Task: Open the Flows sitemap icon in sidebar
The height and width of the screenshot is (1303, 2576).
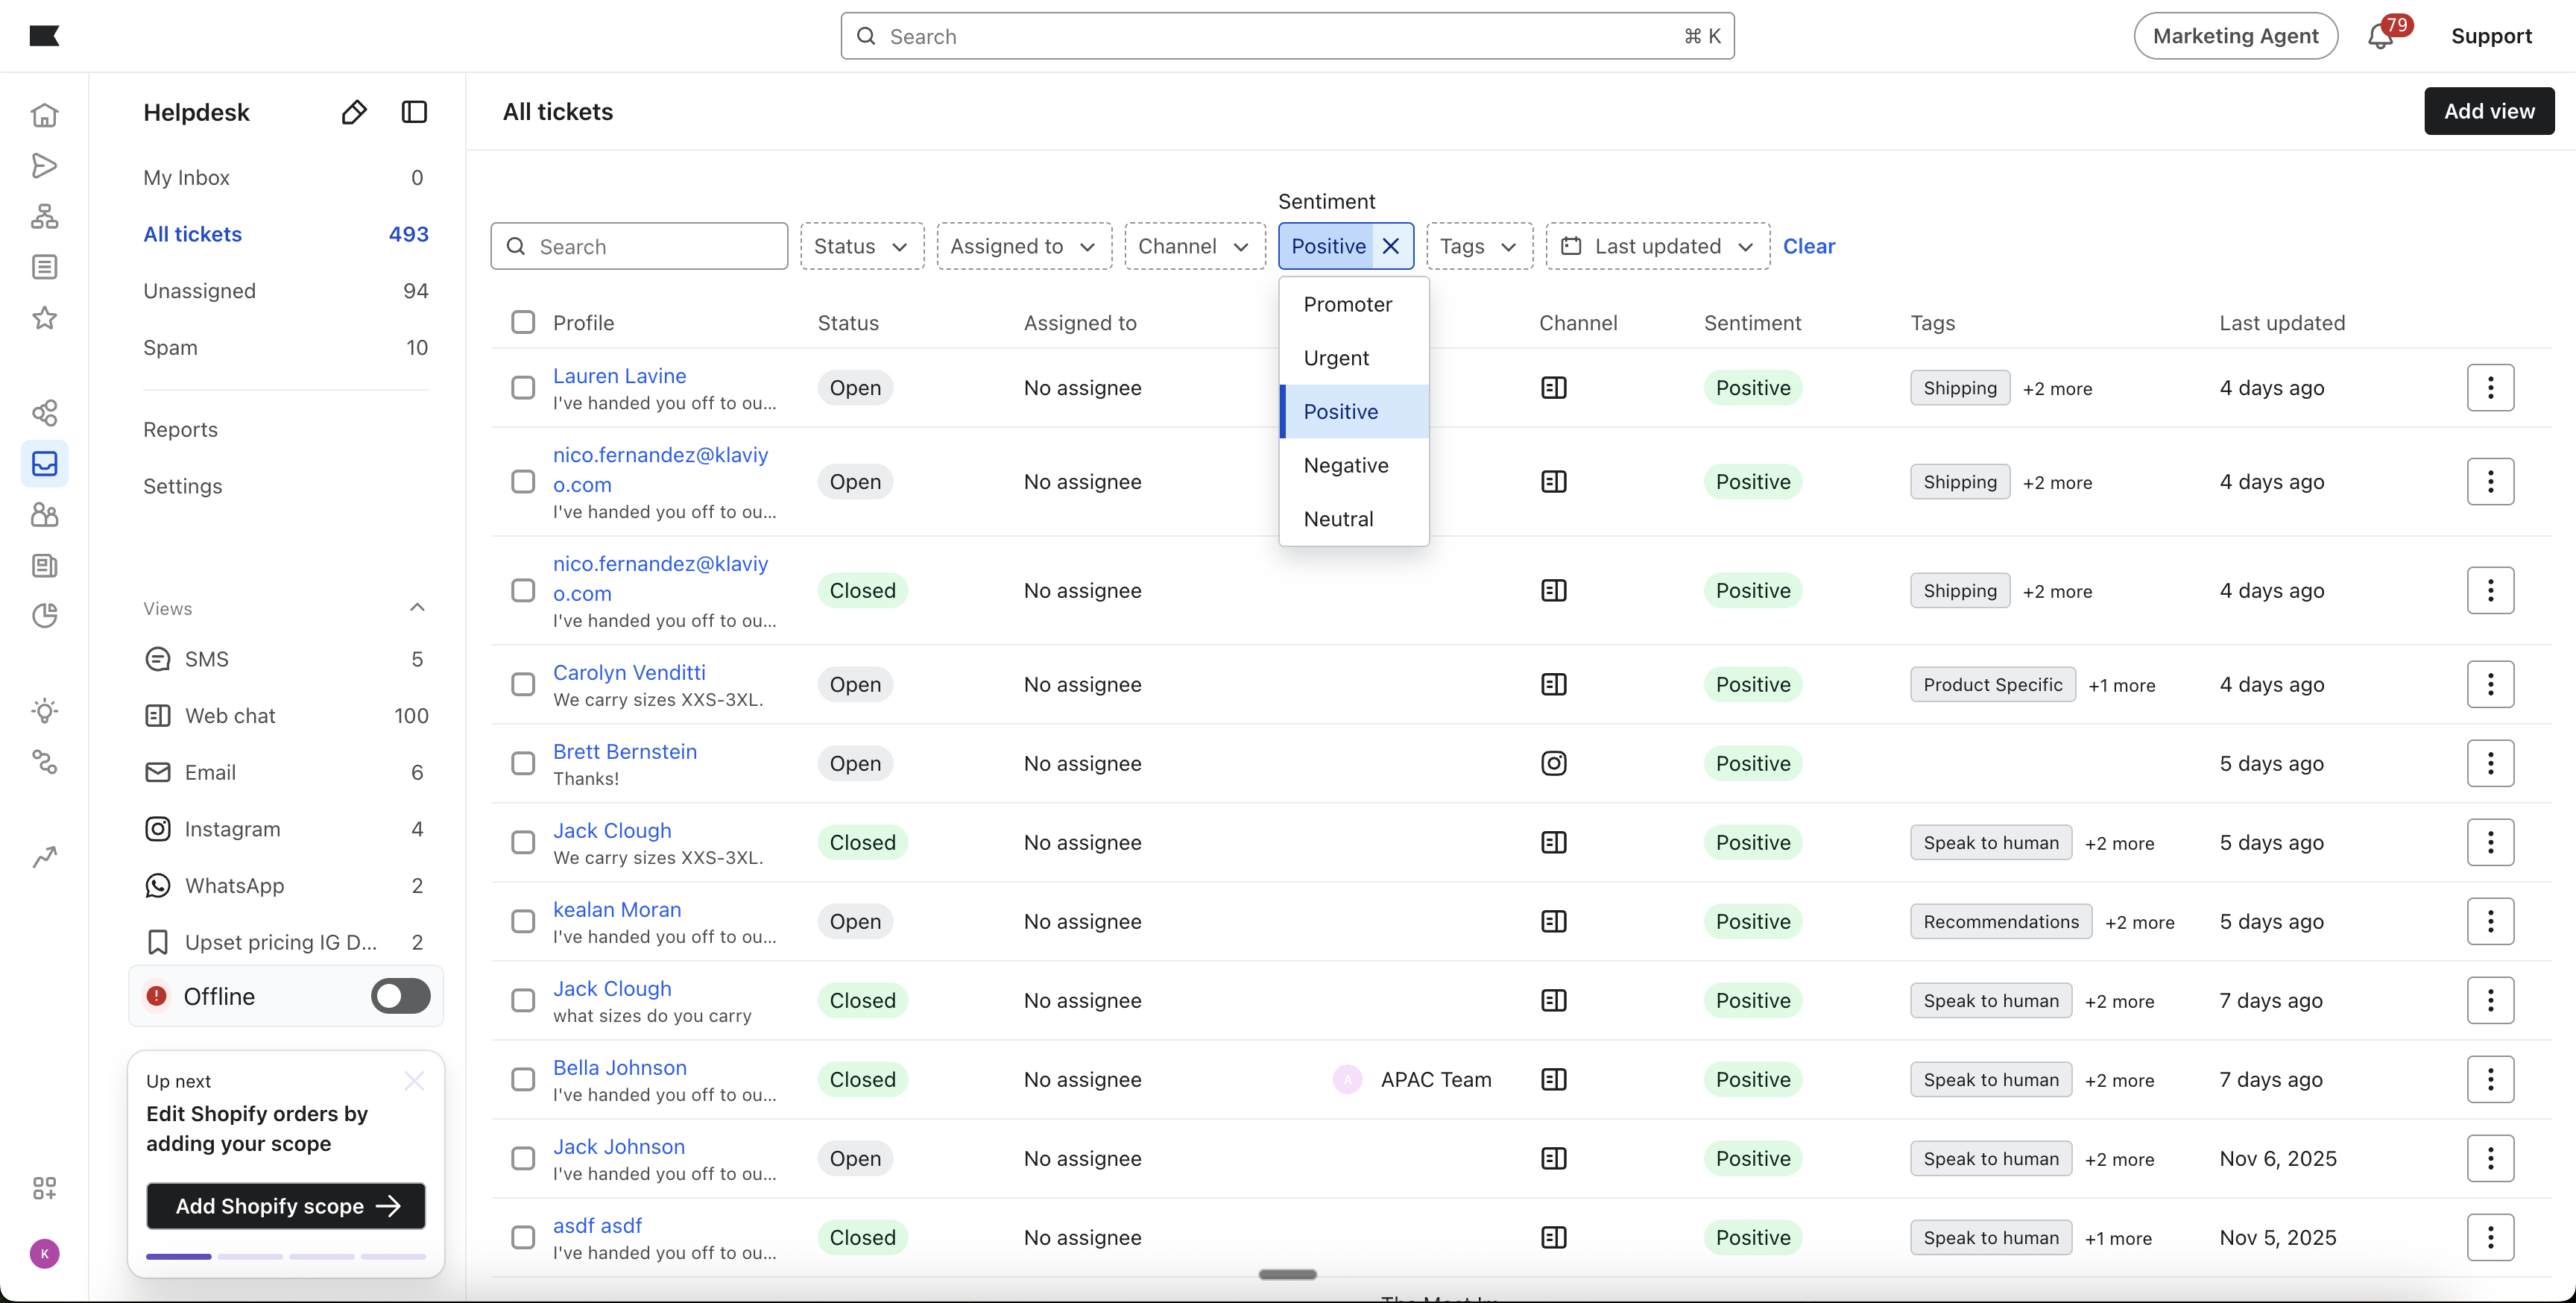Action: pos(45,216)
